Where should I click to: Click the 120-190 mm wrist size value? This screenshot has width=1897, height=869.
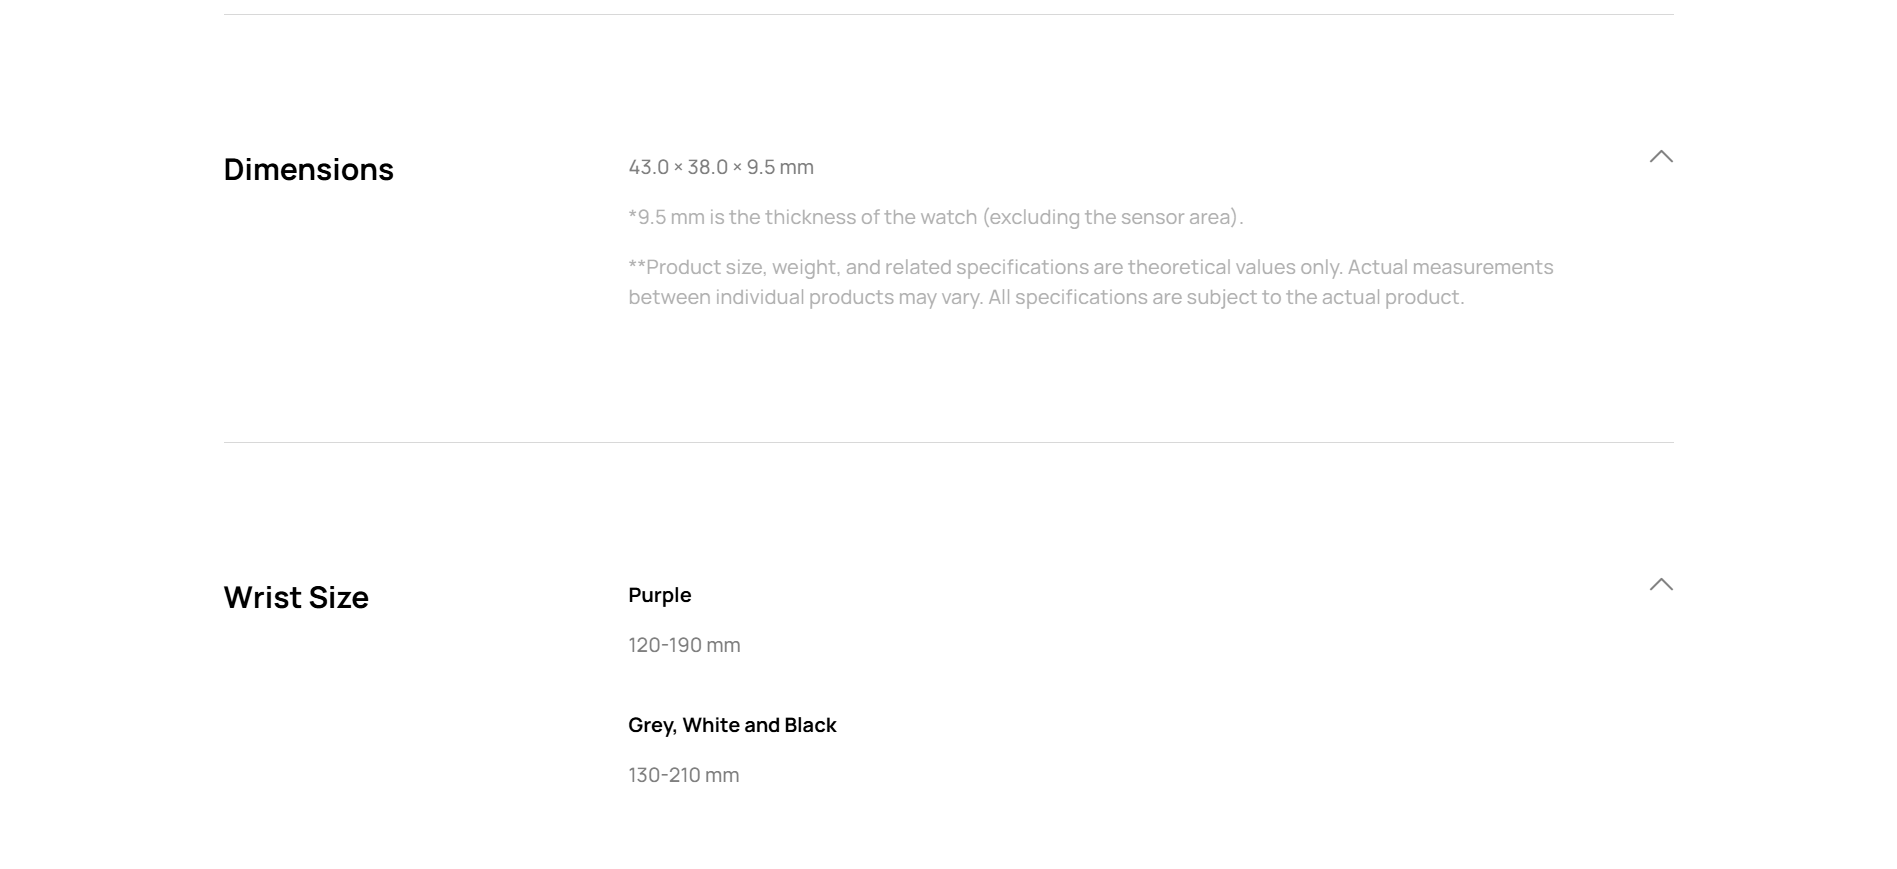pos(684,645)
